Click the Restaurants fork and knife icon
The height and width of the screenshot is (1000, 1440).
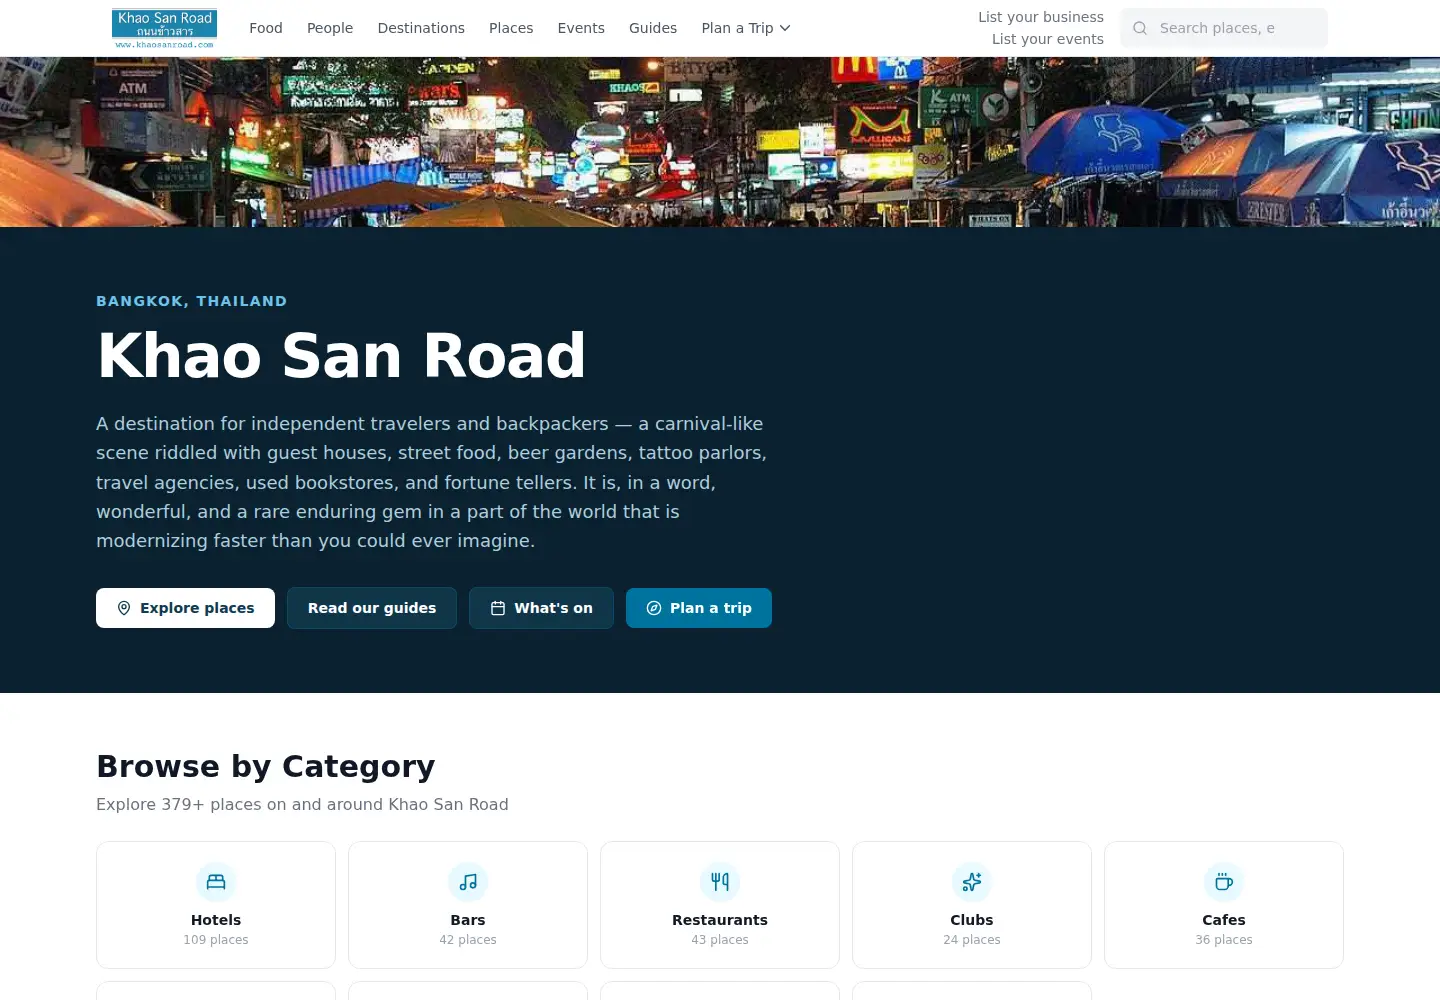coord(720,882)
